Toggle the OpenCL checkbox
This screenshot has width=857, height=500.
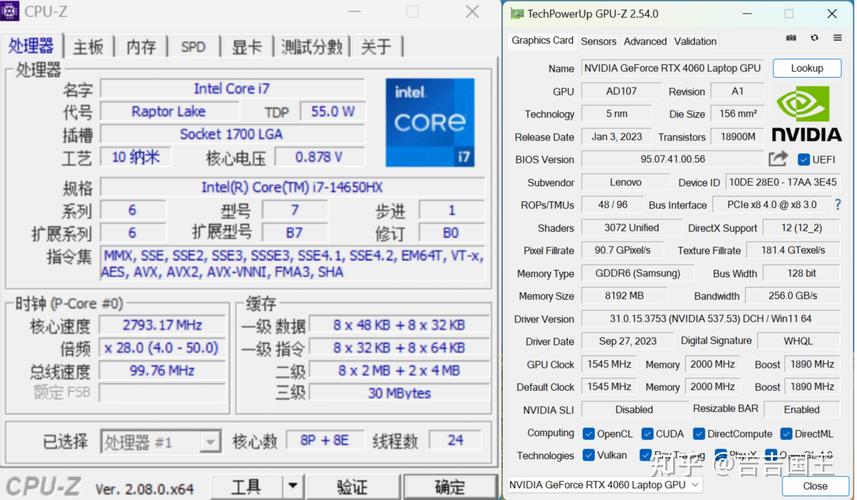[x=589, y=434]
